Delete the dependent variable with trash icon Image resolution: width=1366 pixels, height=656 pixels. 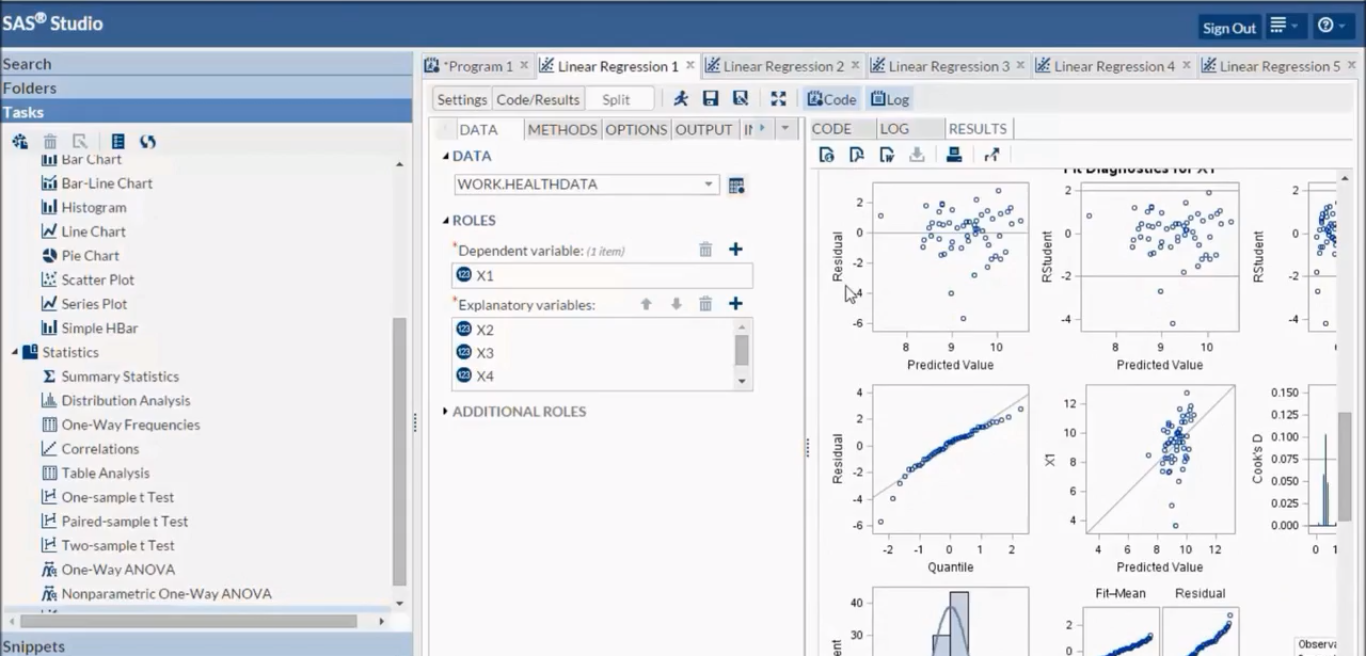705,249
